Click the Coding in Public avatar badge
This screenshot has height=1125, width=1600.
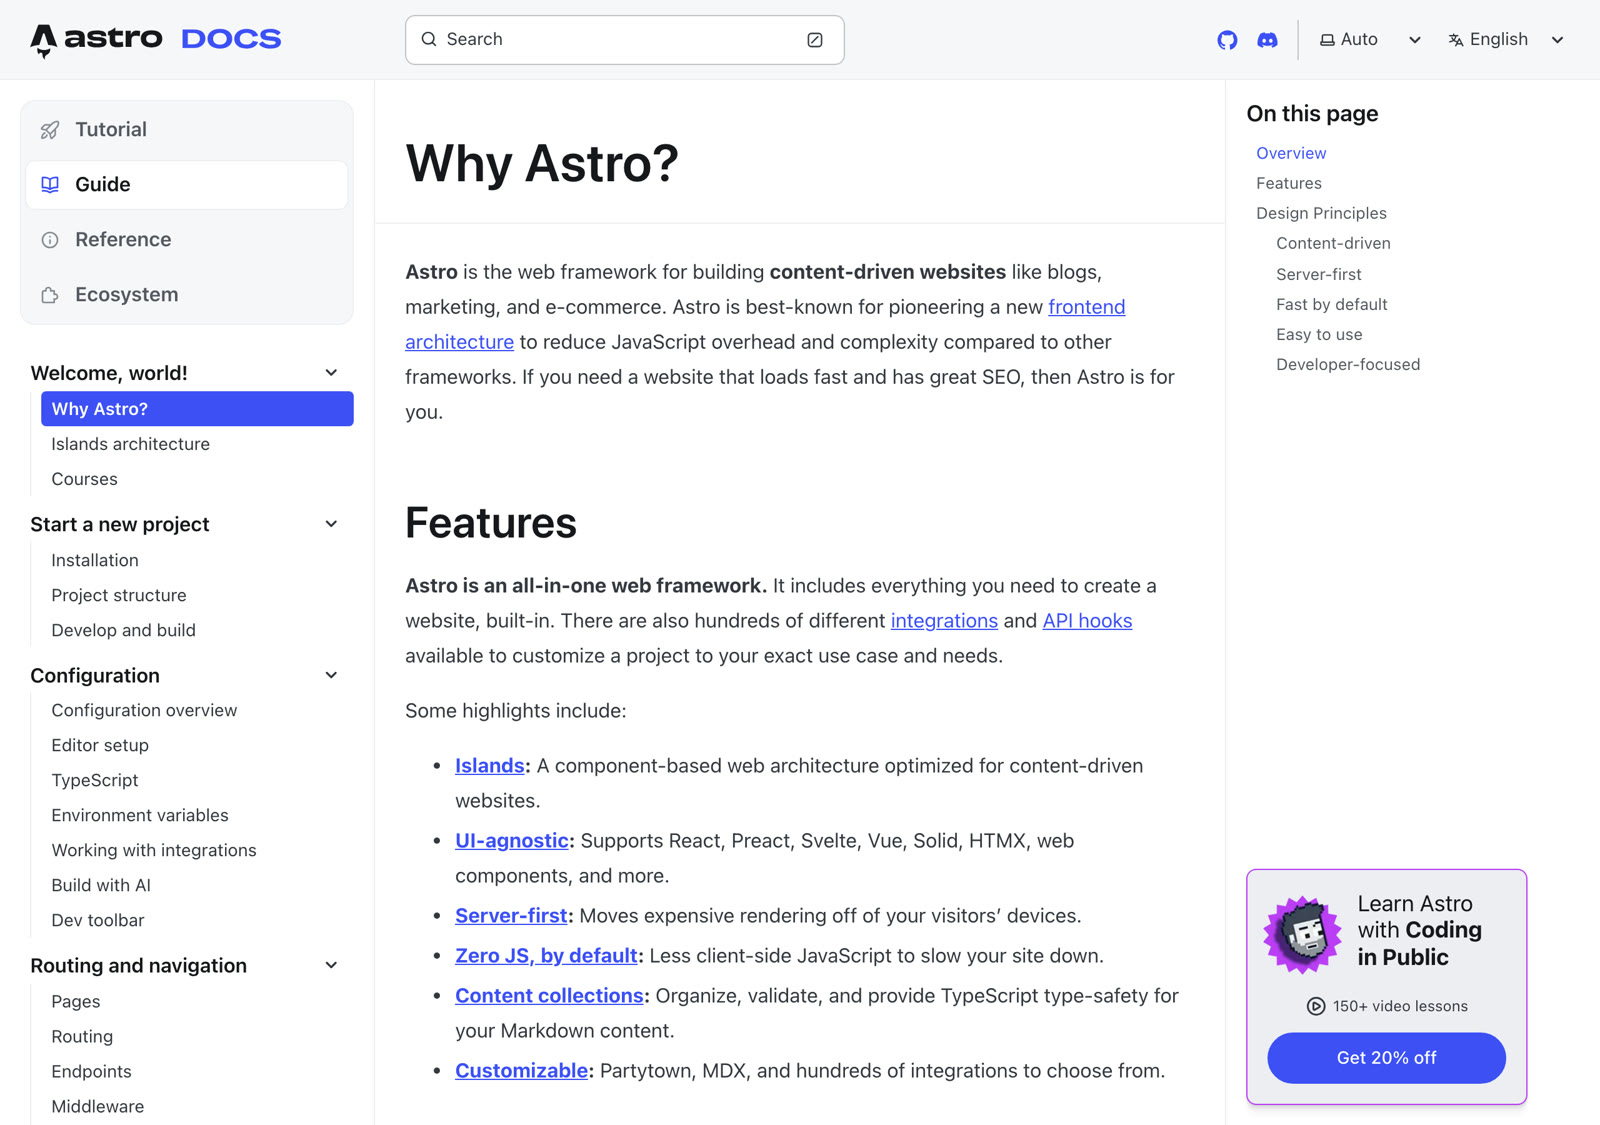tap(1303, 934)
